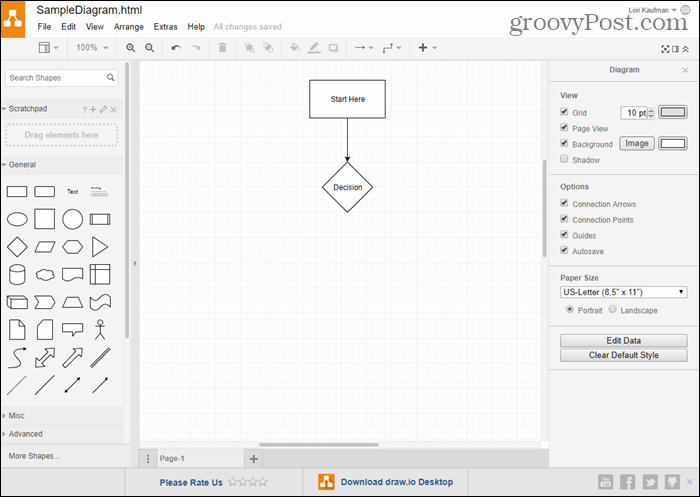Choose the callout speech bubble shape
Screen dimensions: 700x497
click(x=72, y=330)
